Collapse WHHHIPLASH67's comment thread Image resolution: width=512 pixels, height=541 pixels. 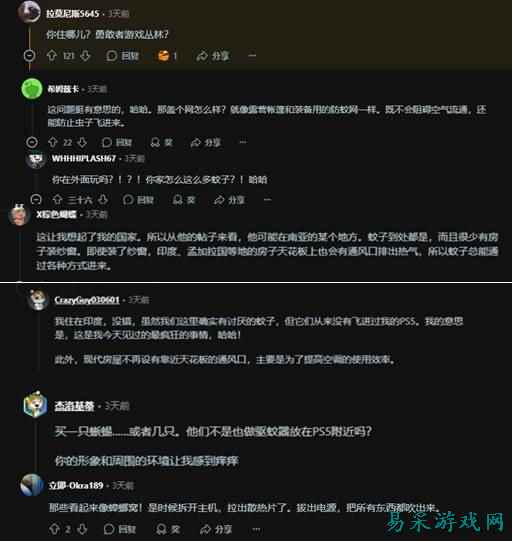coord(36,199)
